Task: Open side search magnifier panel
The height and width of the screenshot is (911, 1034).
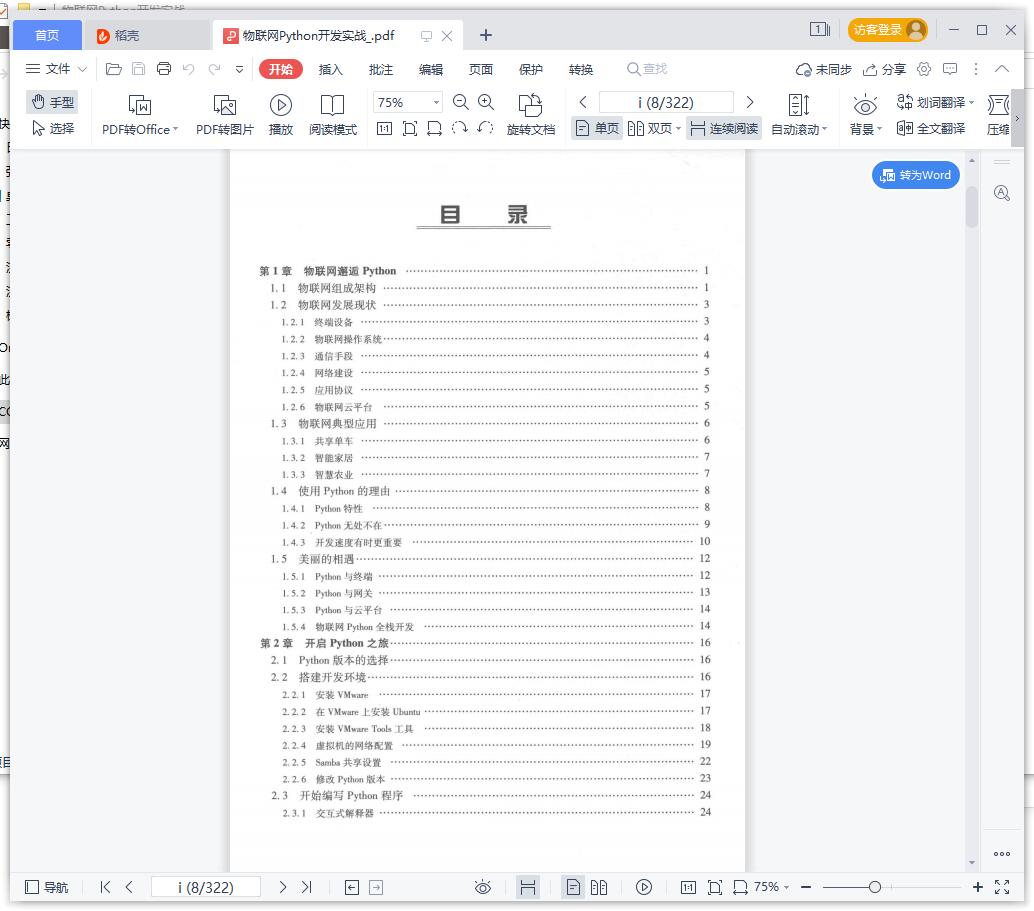Action: click(x=1002, y=193)
